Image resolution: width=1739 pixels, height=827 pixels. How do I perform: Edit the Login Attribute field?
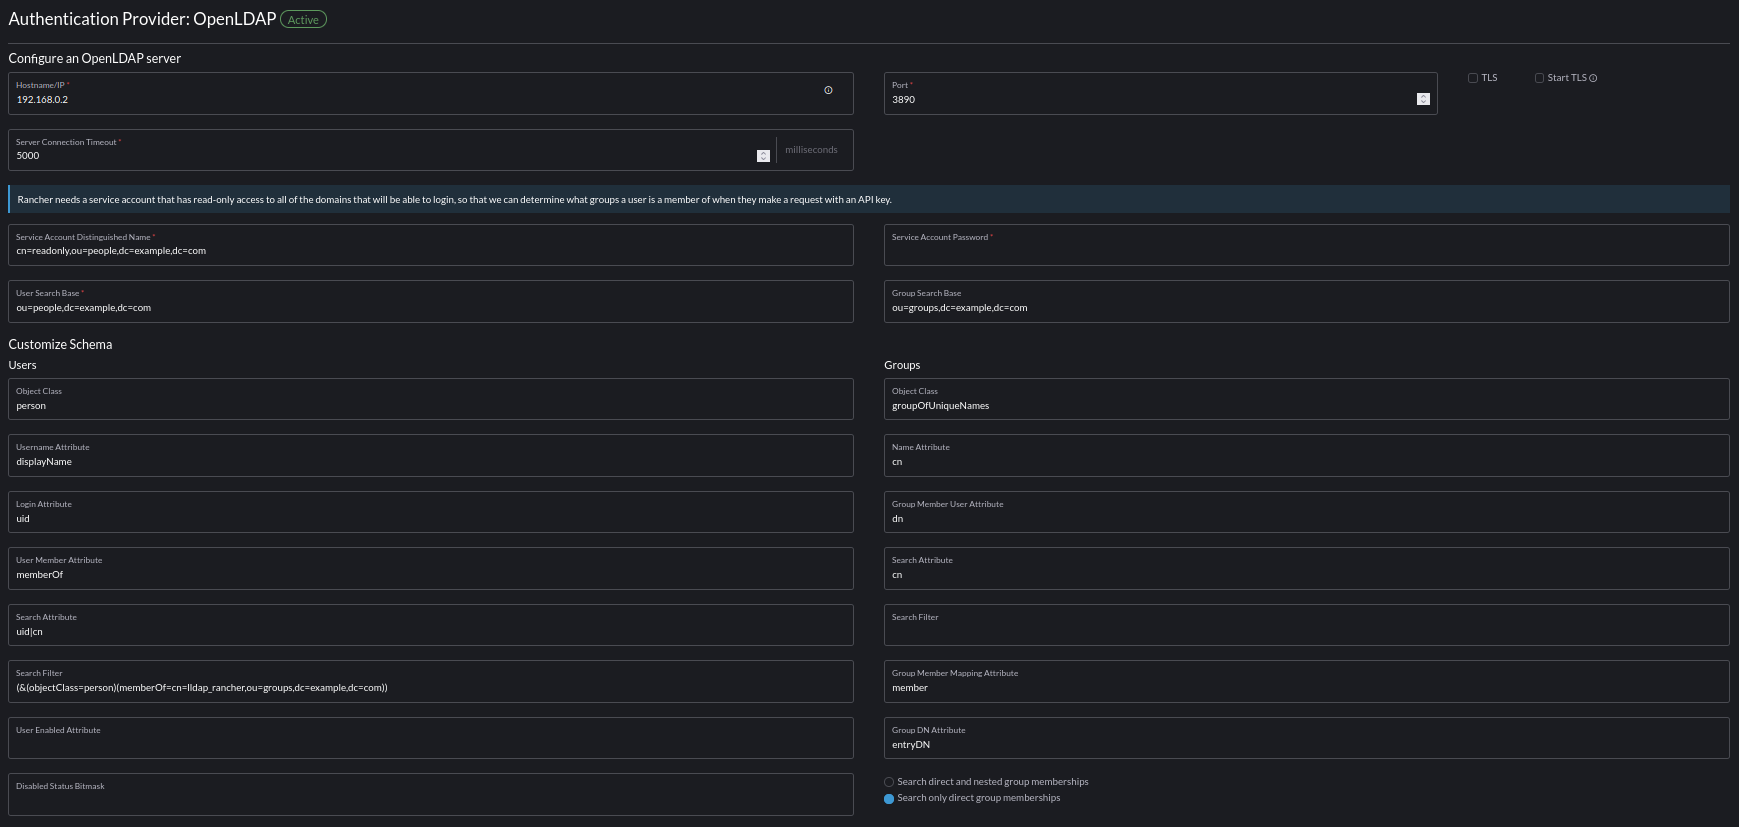(x=431, y=512)
